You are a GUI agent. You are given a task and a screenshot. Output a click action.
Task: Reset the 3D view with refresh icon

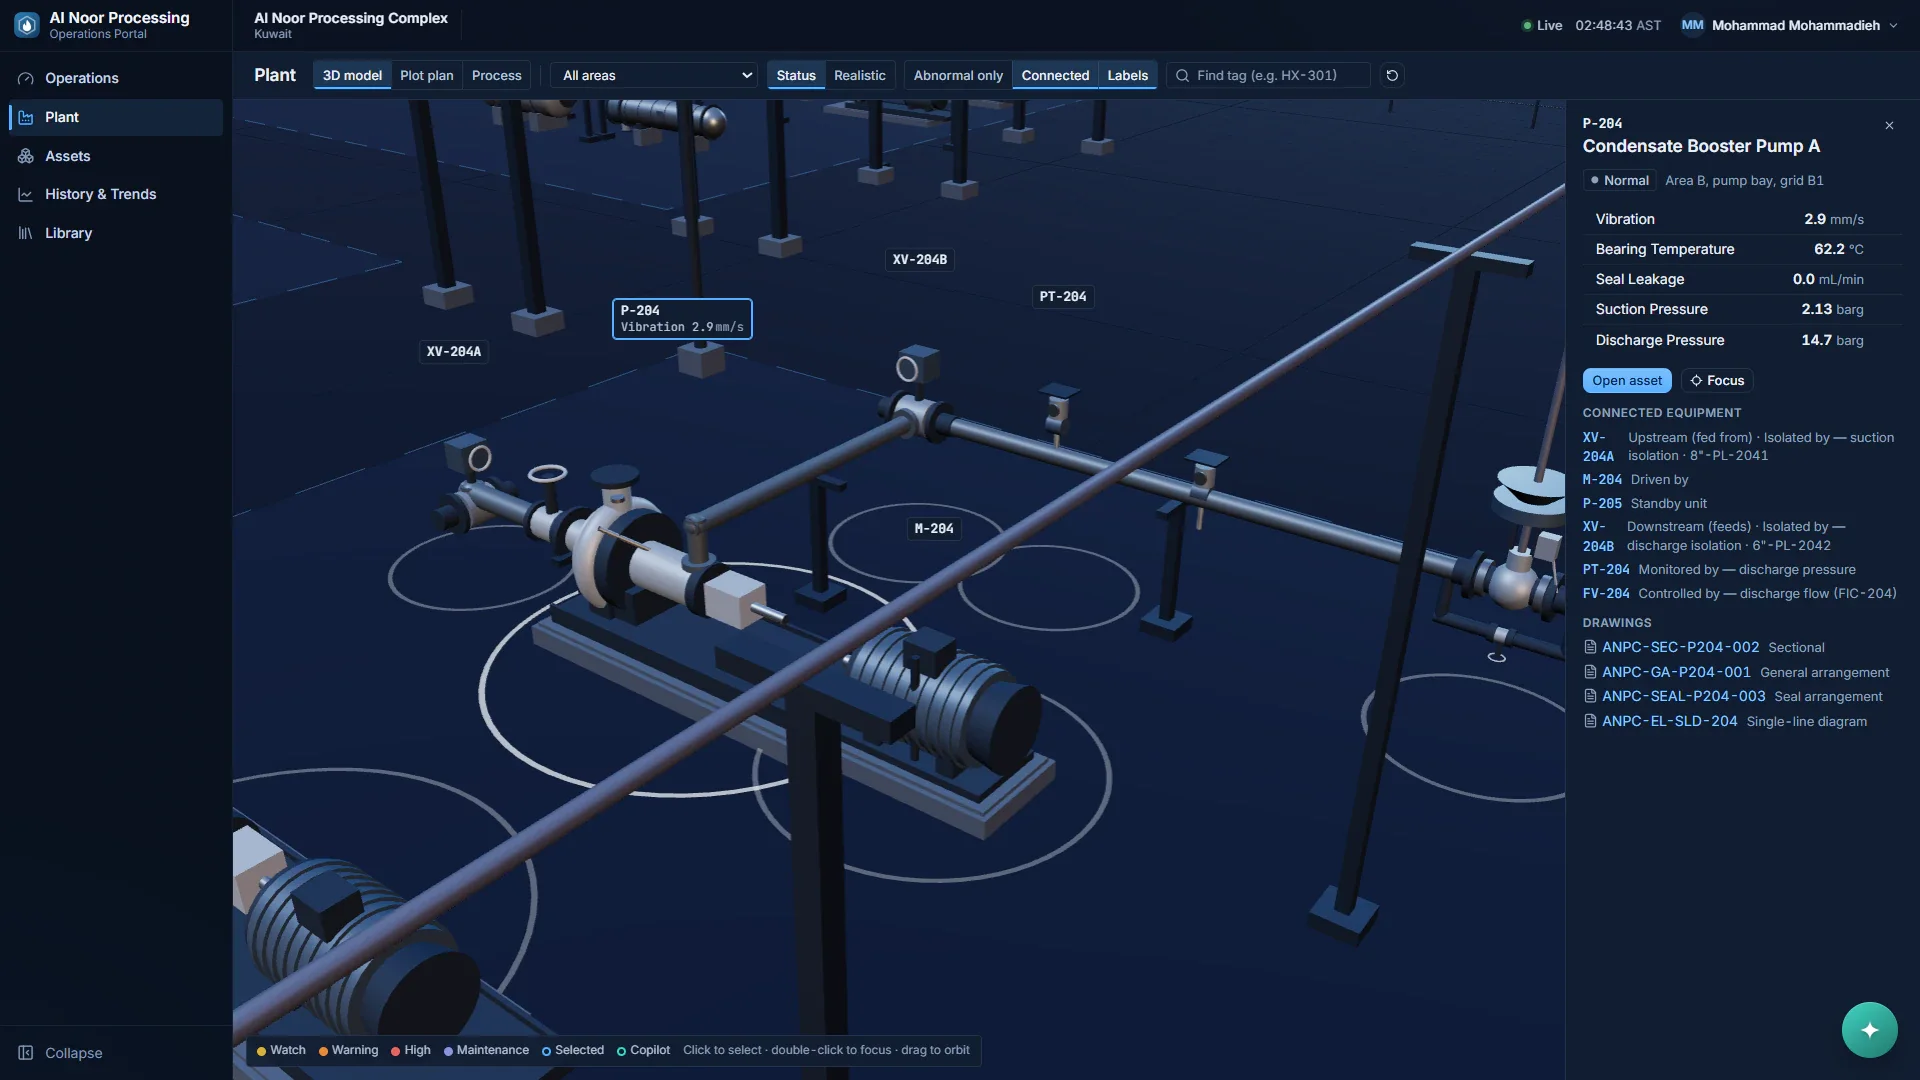pyautogui.click(x=1392, y=75)
